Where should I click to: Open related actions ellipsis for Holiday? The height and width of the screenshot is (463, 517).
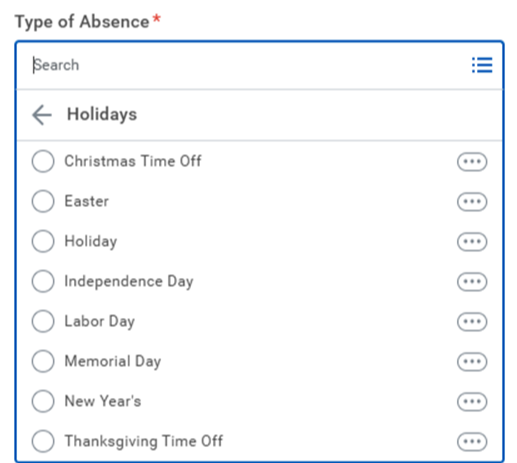[472, 242]
